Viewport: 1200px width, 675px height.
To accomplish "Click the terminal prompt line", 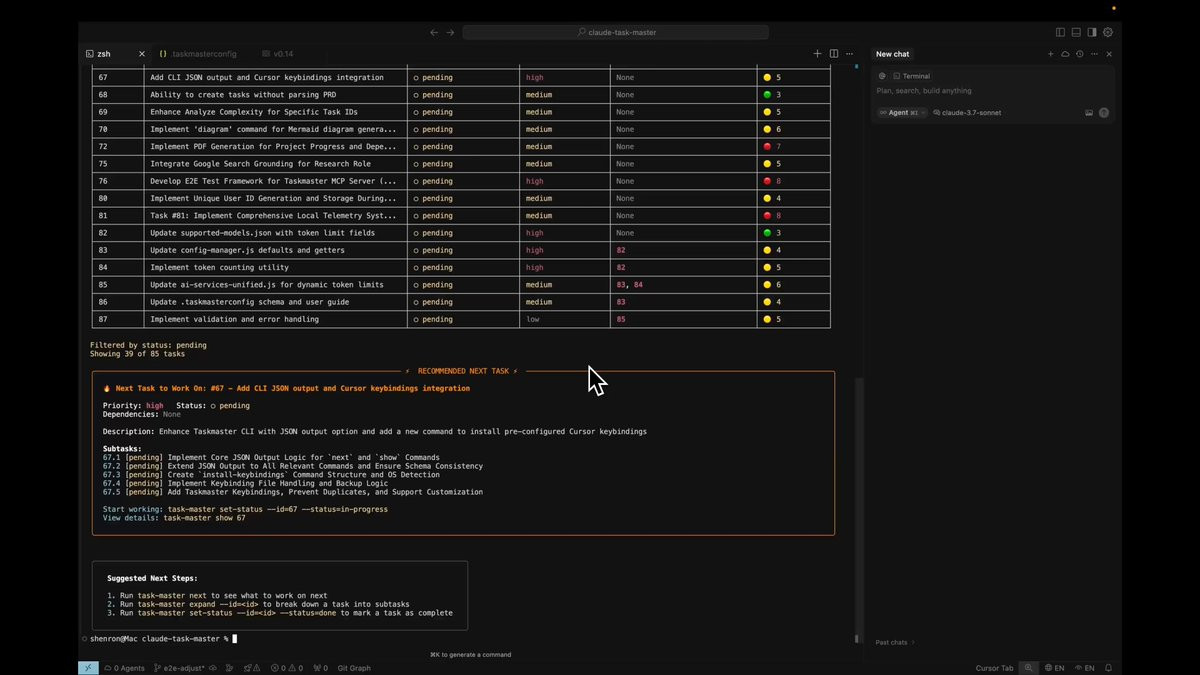I will point(162,638).
